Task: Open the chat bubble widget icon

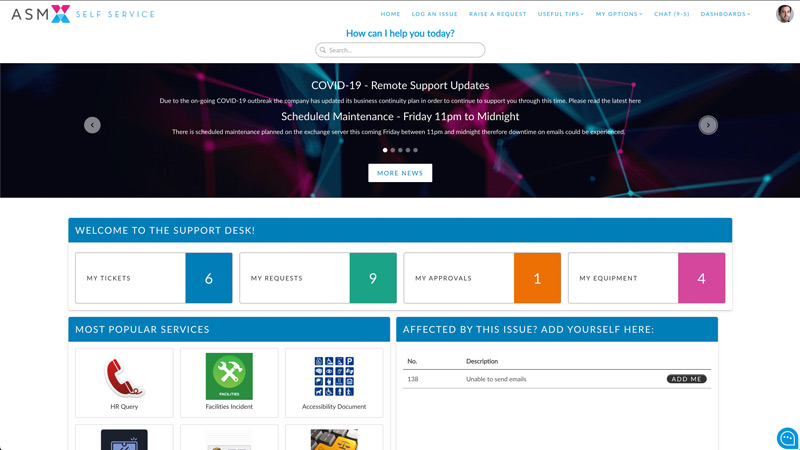Action: (787, 438)
